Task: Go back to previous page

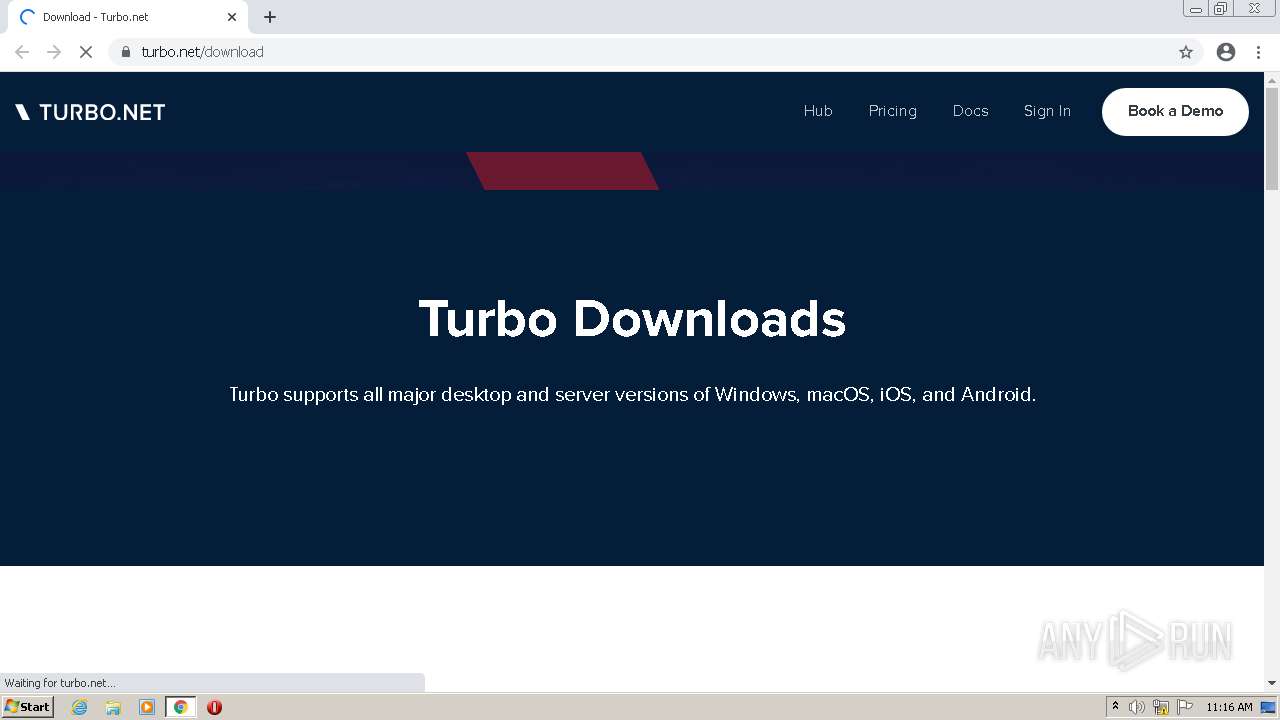Action: [x=22, y=52]
